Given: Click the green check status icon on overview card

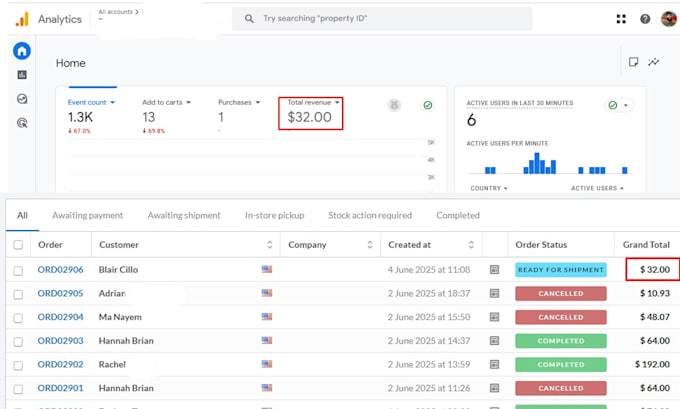Looking at the screenshot, I should pyautogui.click(x=428, y=105).
